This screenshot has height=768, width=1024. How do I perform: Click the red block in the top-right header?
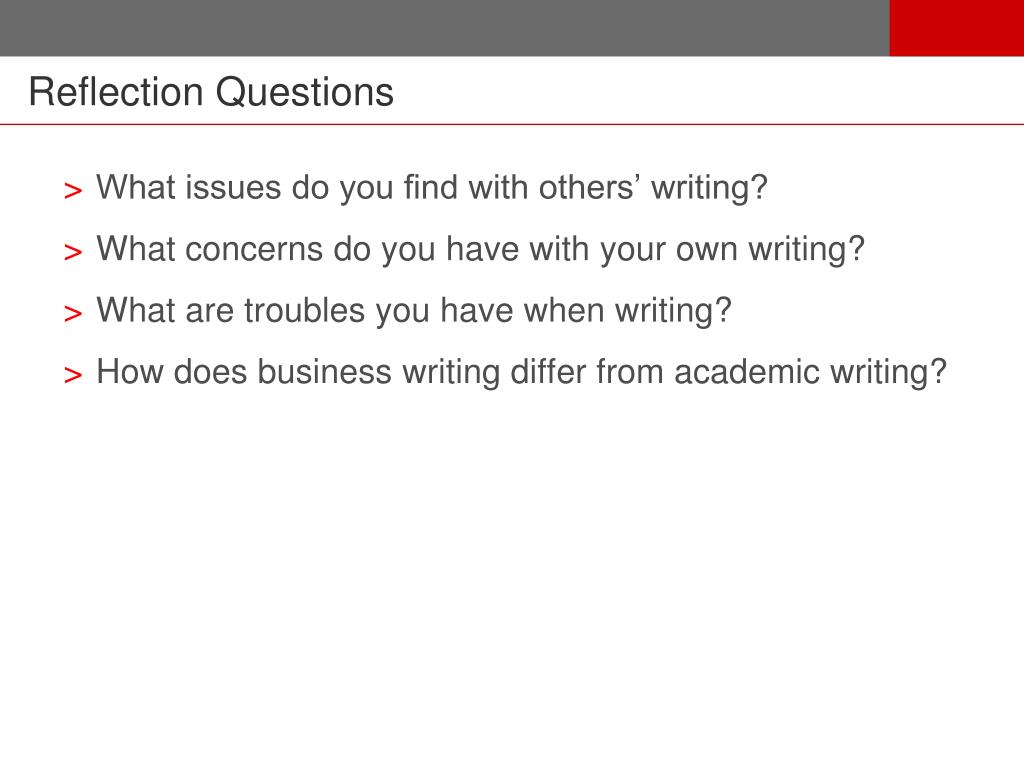(957, 28)
